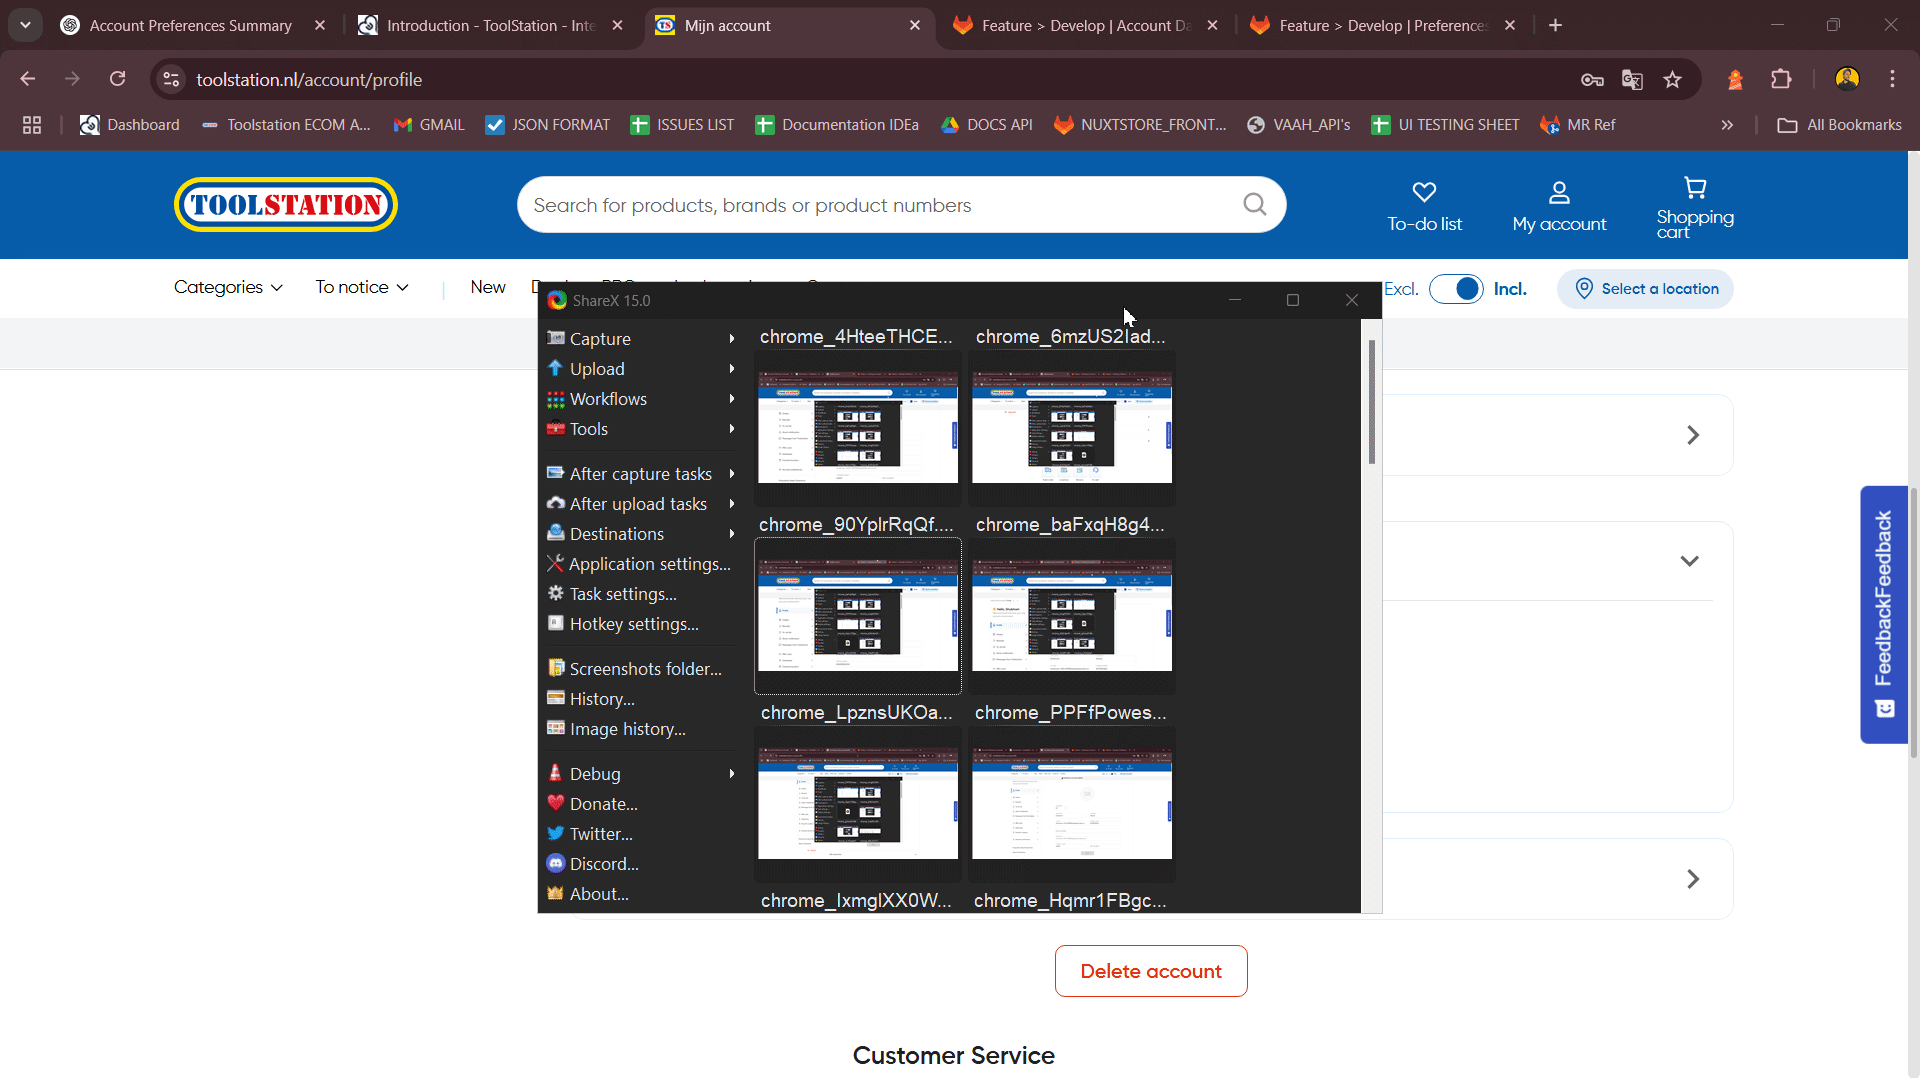
Task: Open the Chrome extensions puzzle icon
Action: click(x=1781, y=80)
